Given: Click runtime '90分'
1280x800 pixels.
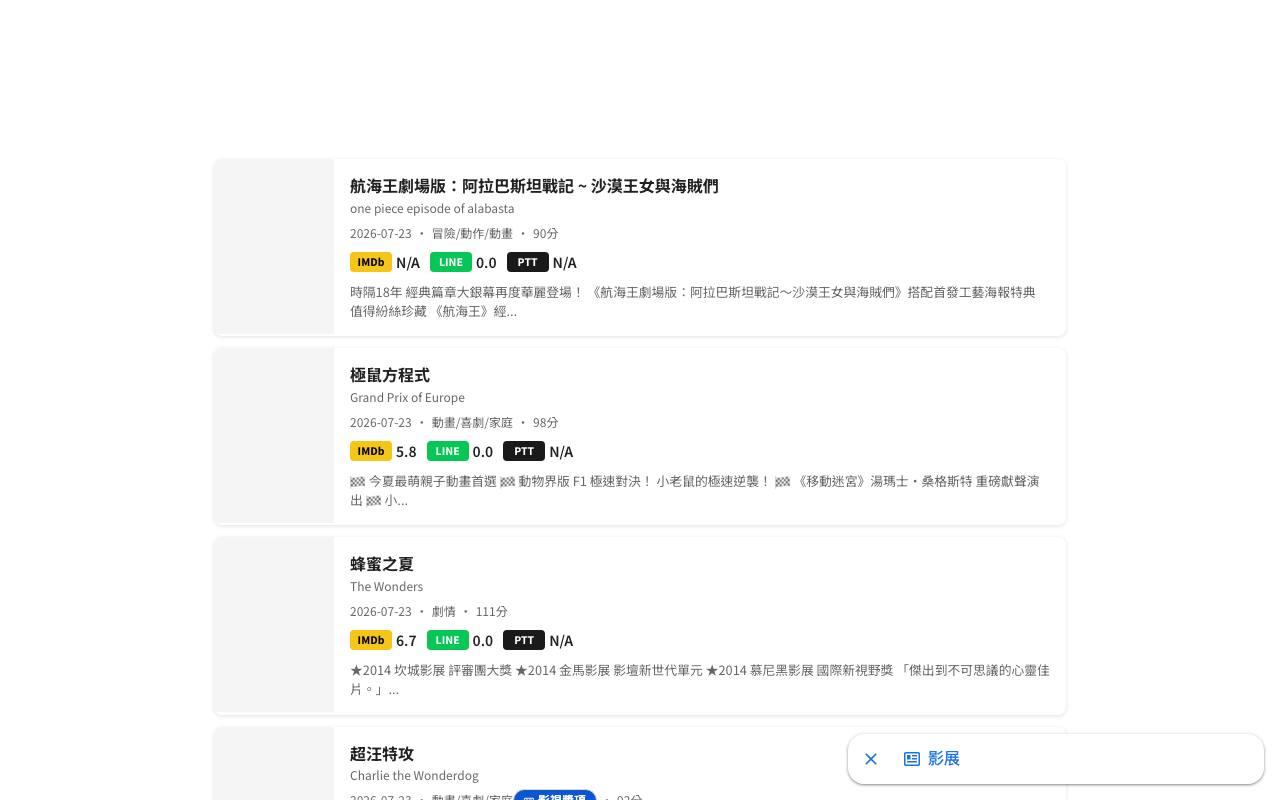Looking at the screenshot, I should pos(546,234).
